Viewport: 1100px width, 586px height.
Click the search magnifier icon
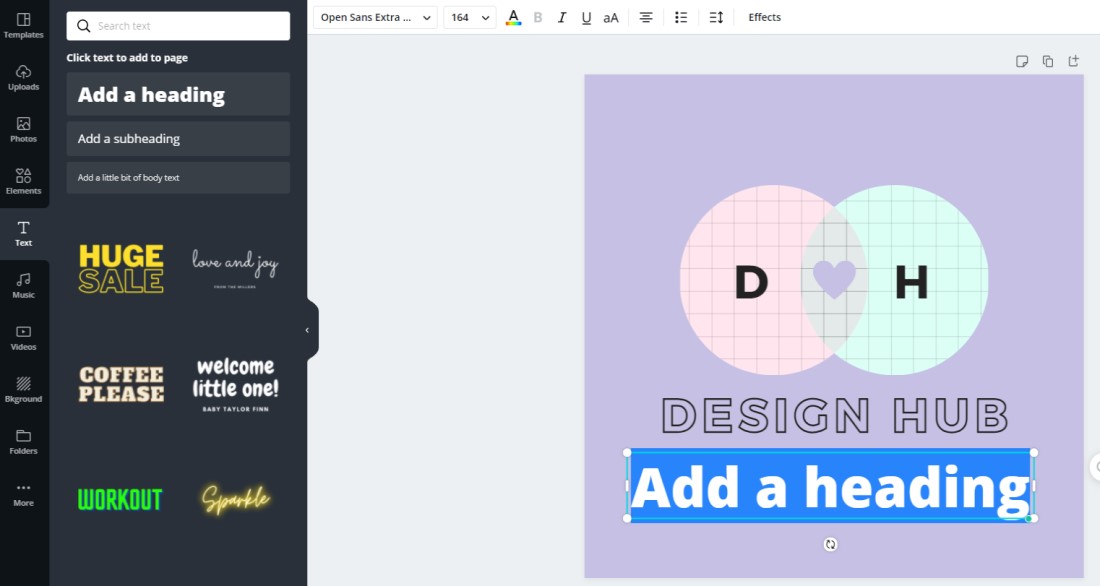(x=83, y=26)
